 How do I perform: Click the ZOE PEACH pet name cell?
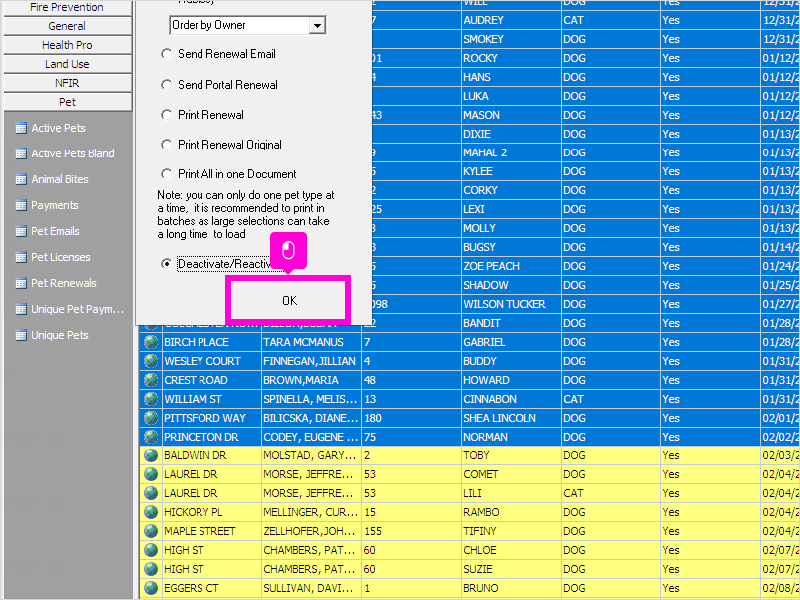(511, 266)
